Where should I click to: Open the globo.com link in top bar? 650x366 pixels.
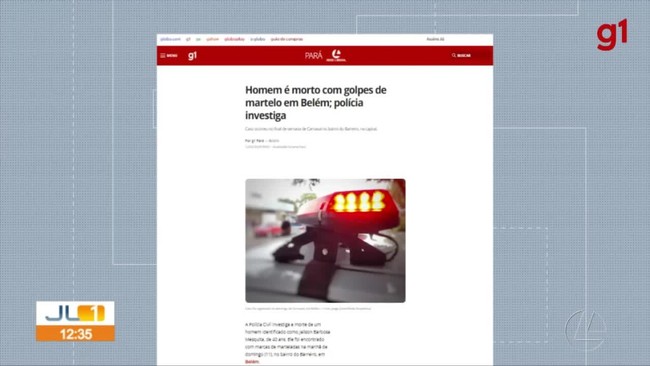pyautogui.click(x=170, y=39)
